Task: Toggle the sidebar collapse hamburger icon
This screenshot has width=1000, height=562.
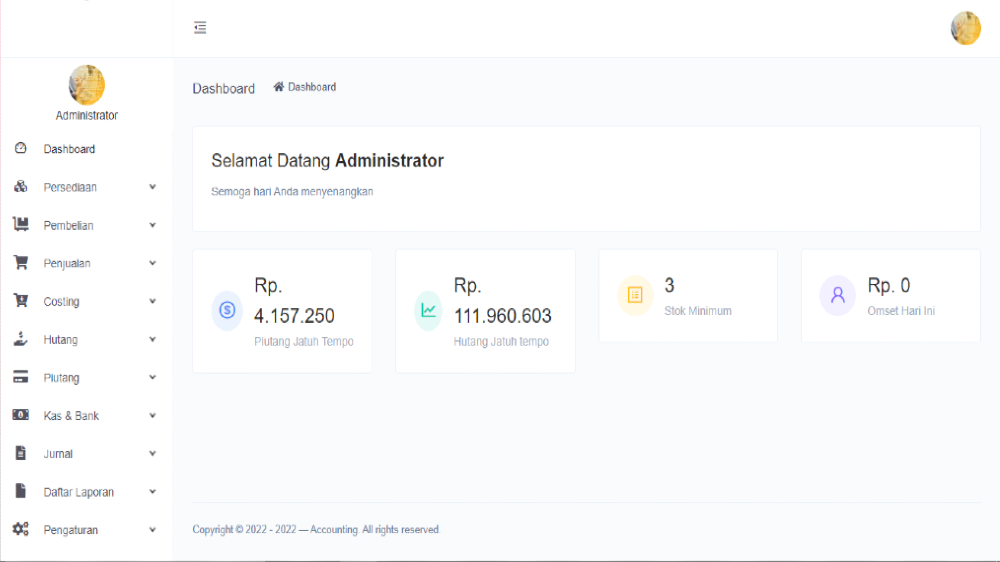Action: 200,28
